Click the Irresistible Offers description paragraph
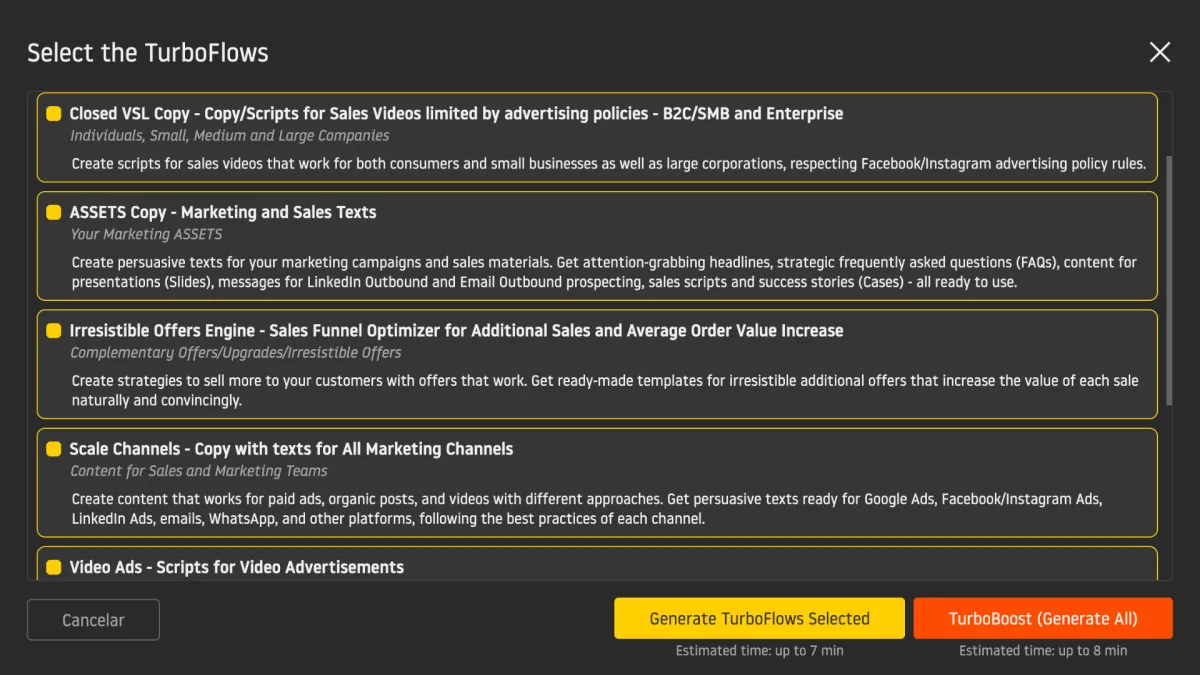This screenshot has width=1200, height=675. tap(605, 390)
